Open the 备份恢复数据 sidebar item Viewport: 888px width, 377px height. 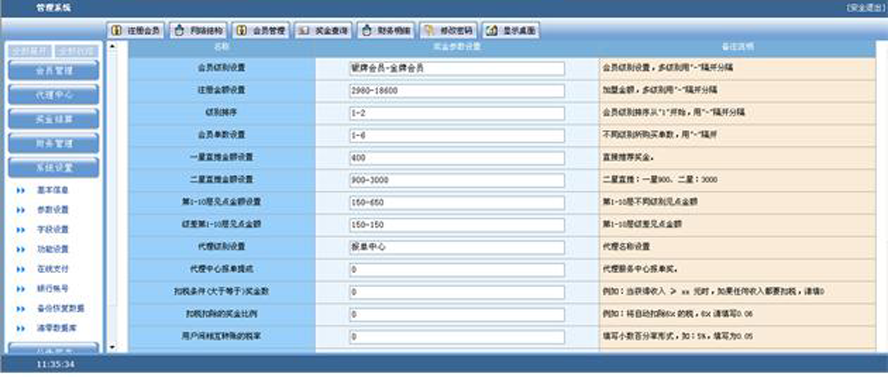tap(61, 309)
